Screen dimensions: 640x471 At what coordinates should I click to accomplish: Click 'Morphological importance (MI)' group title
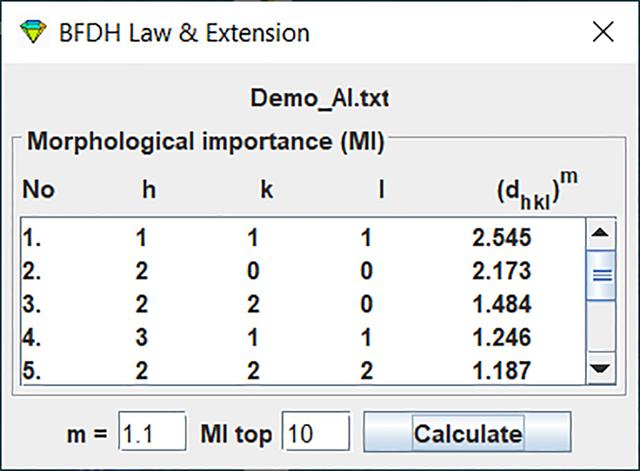[x=206, y=142]
